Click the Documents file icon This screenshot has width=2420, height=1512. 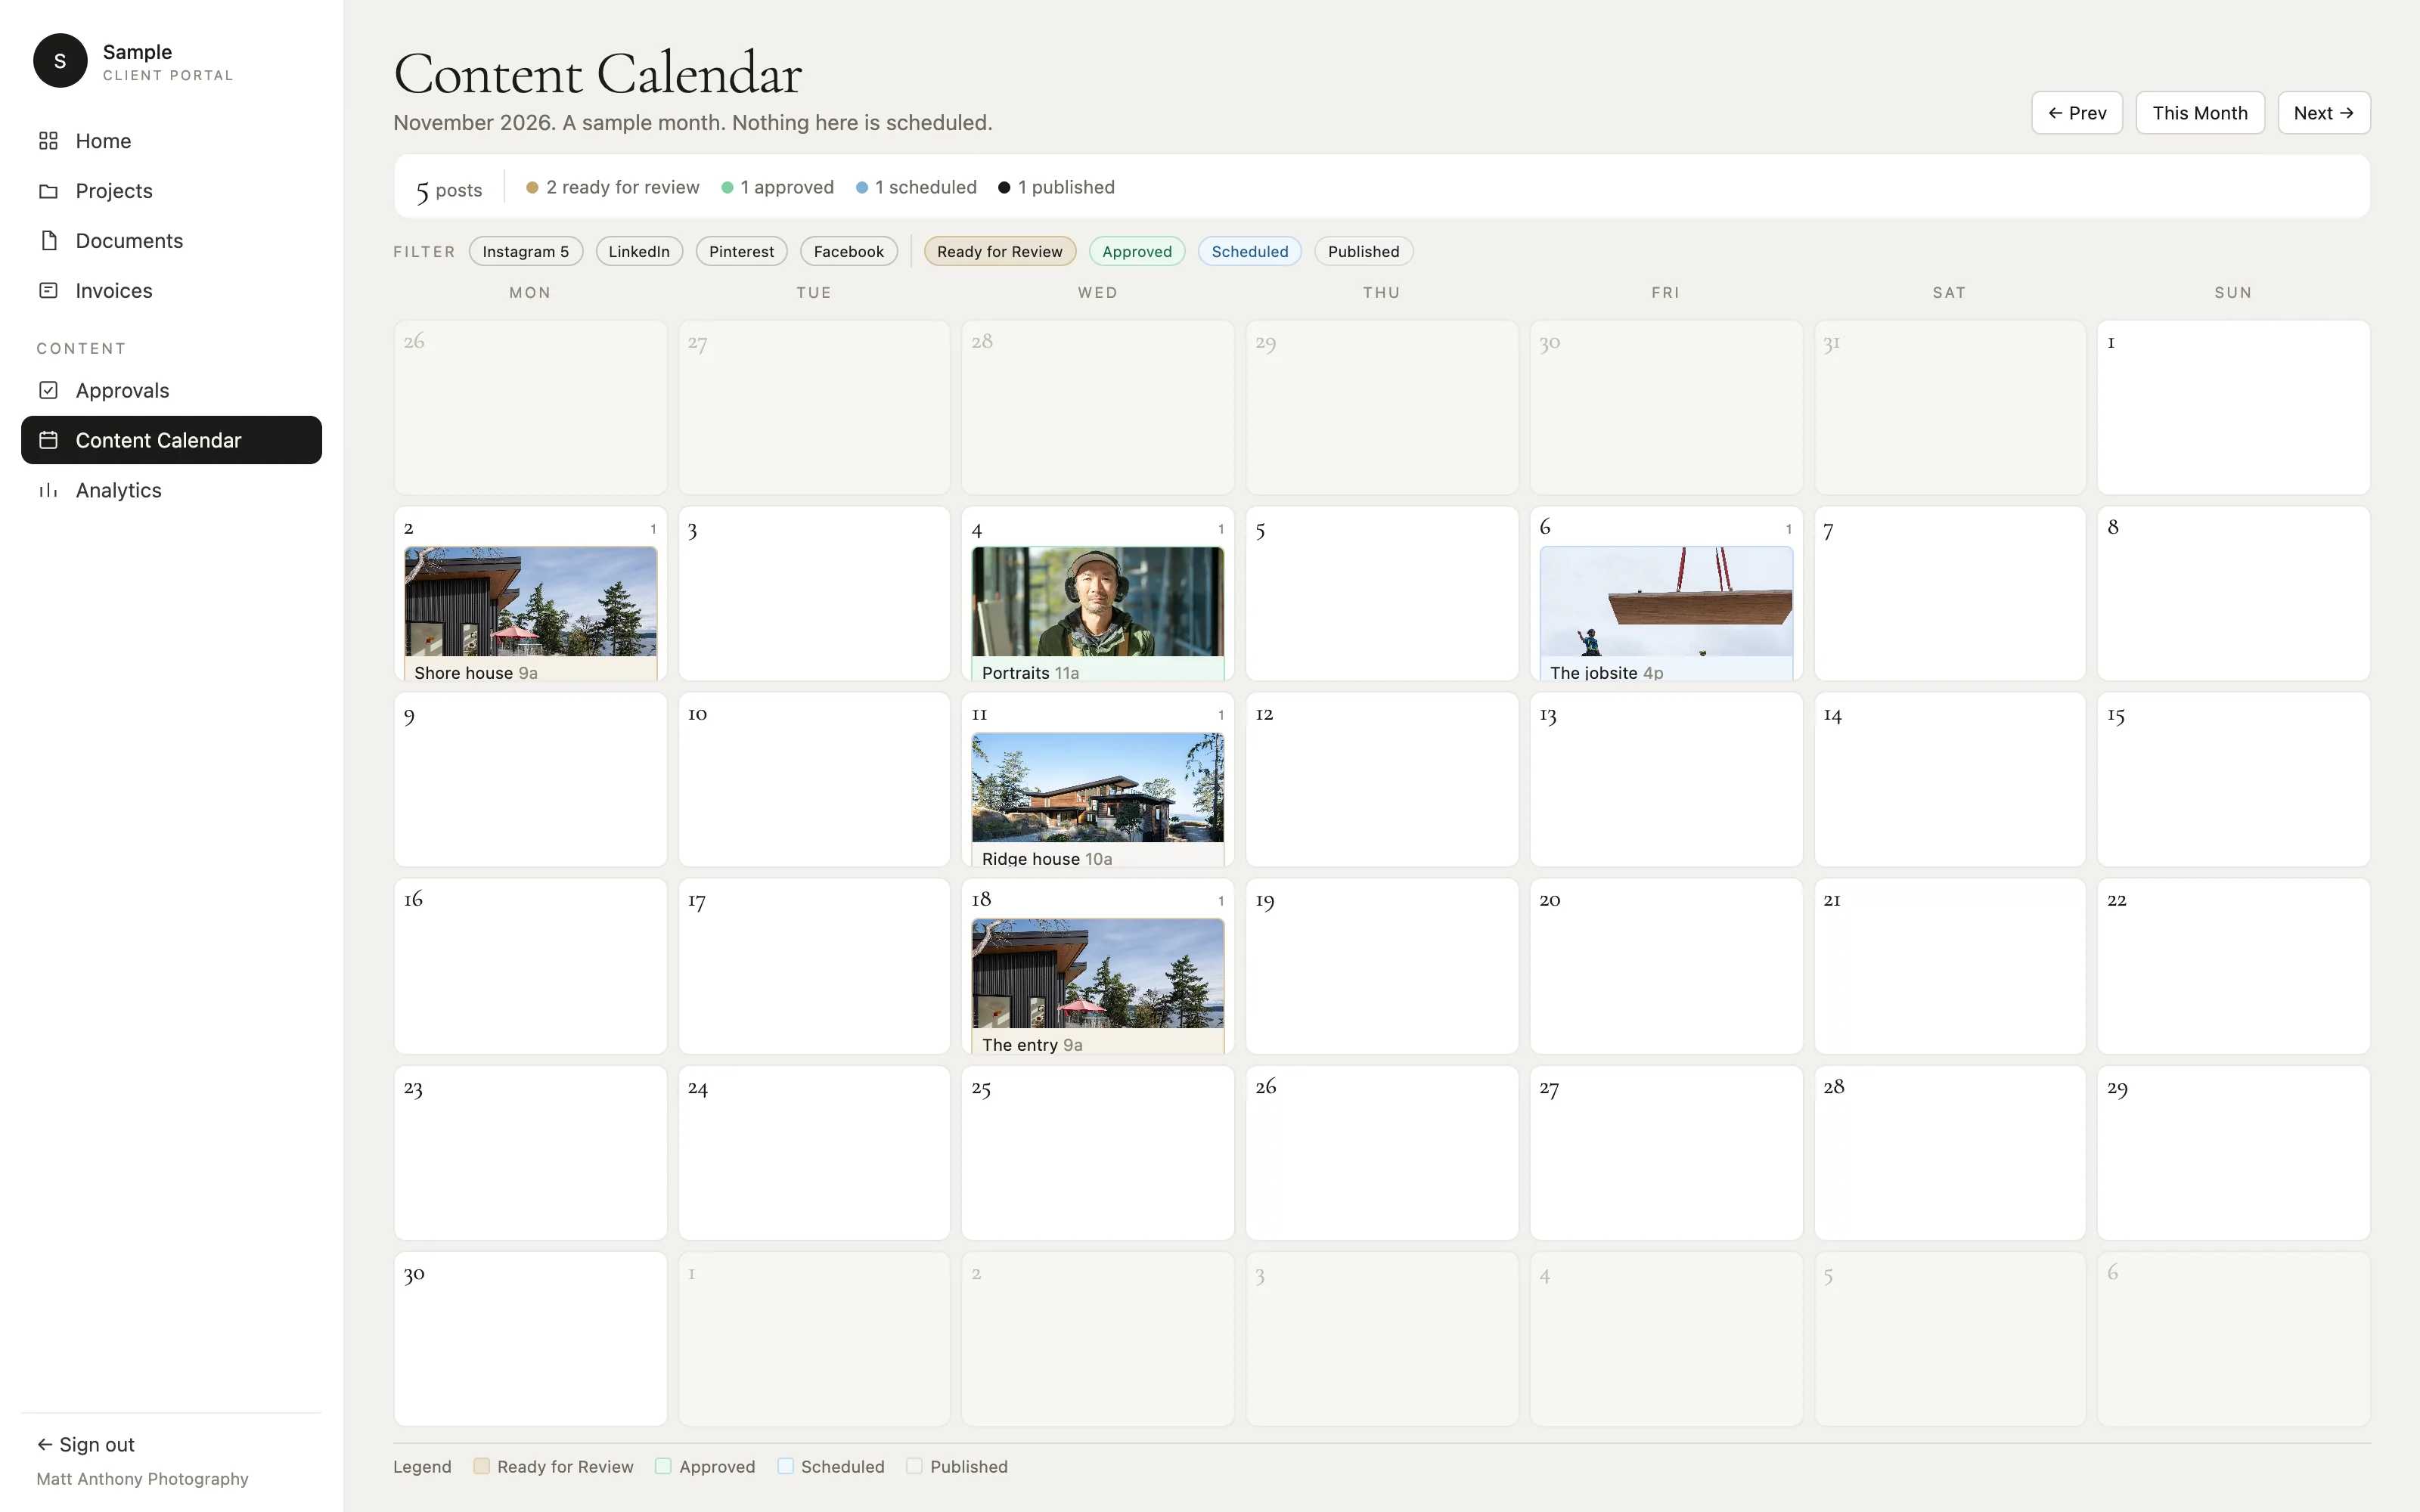[x=48, y=241]
